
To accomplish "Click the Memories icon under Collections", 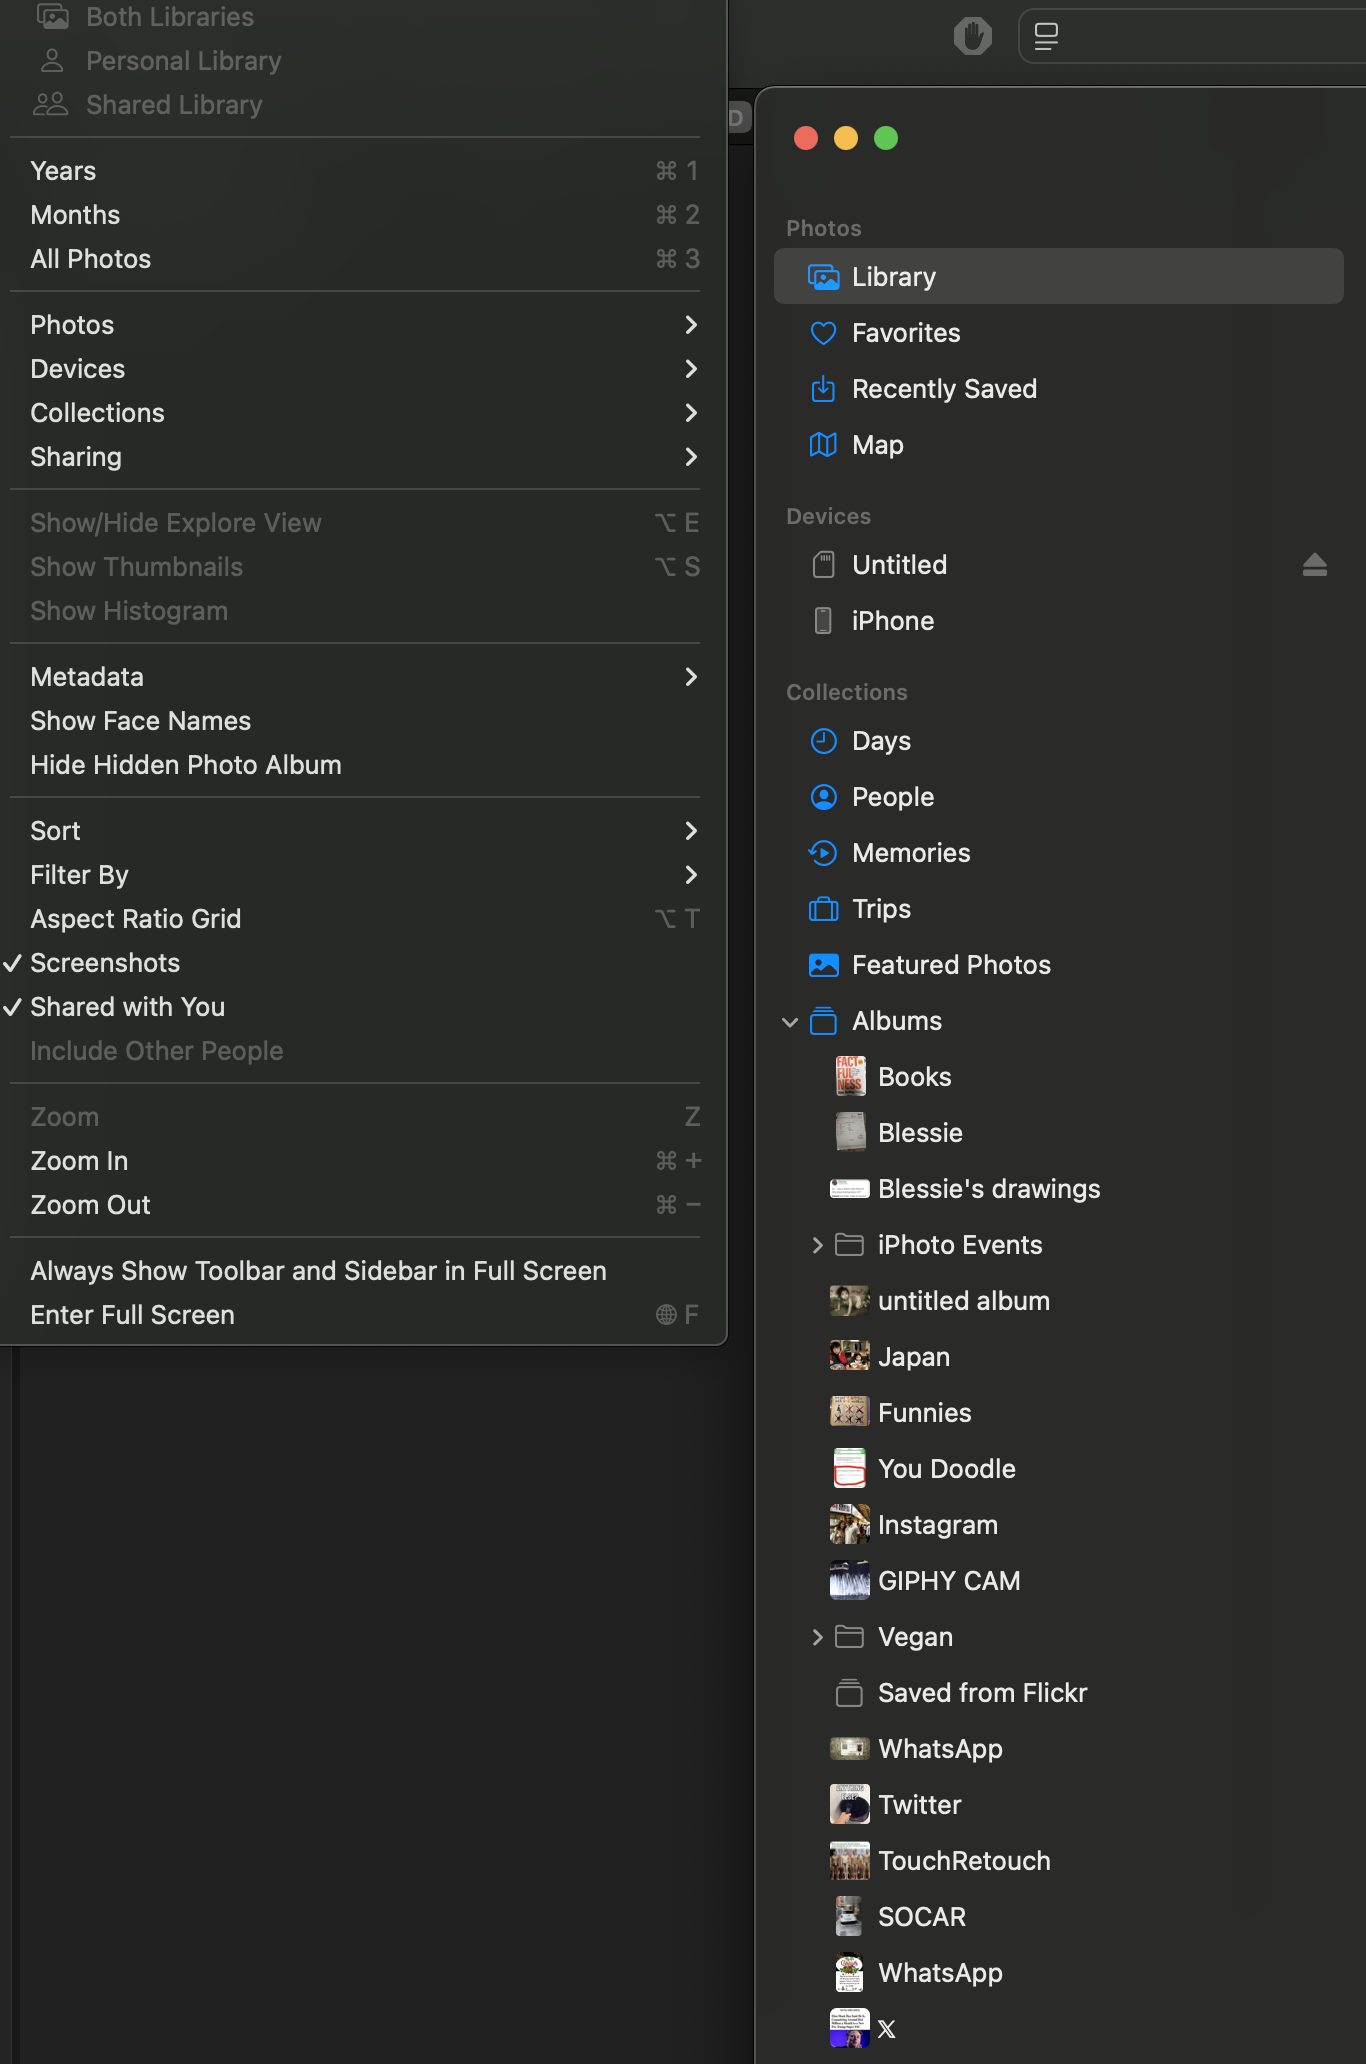I will [x=823, y=853].
